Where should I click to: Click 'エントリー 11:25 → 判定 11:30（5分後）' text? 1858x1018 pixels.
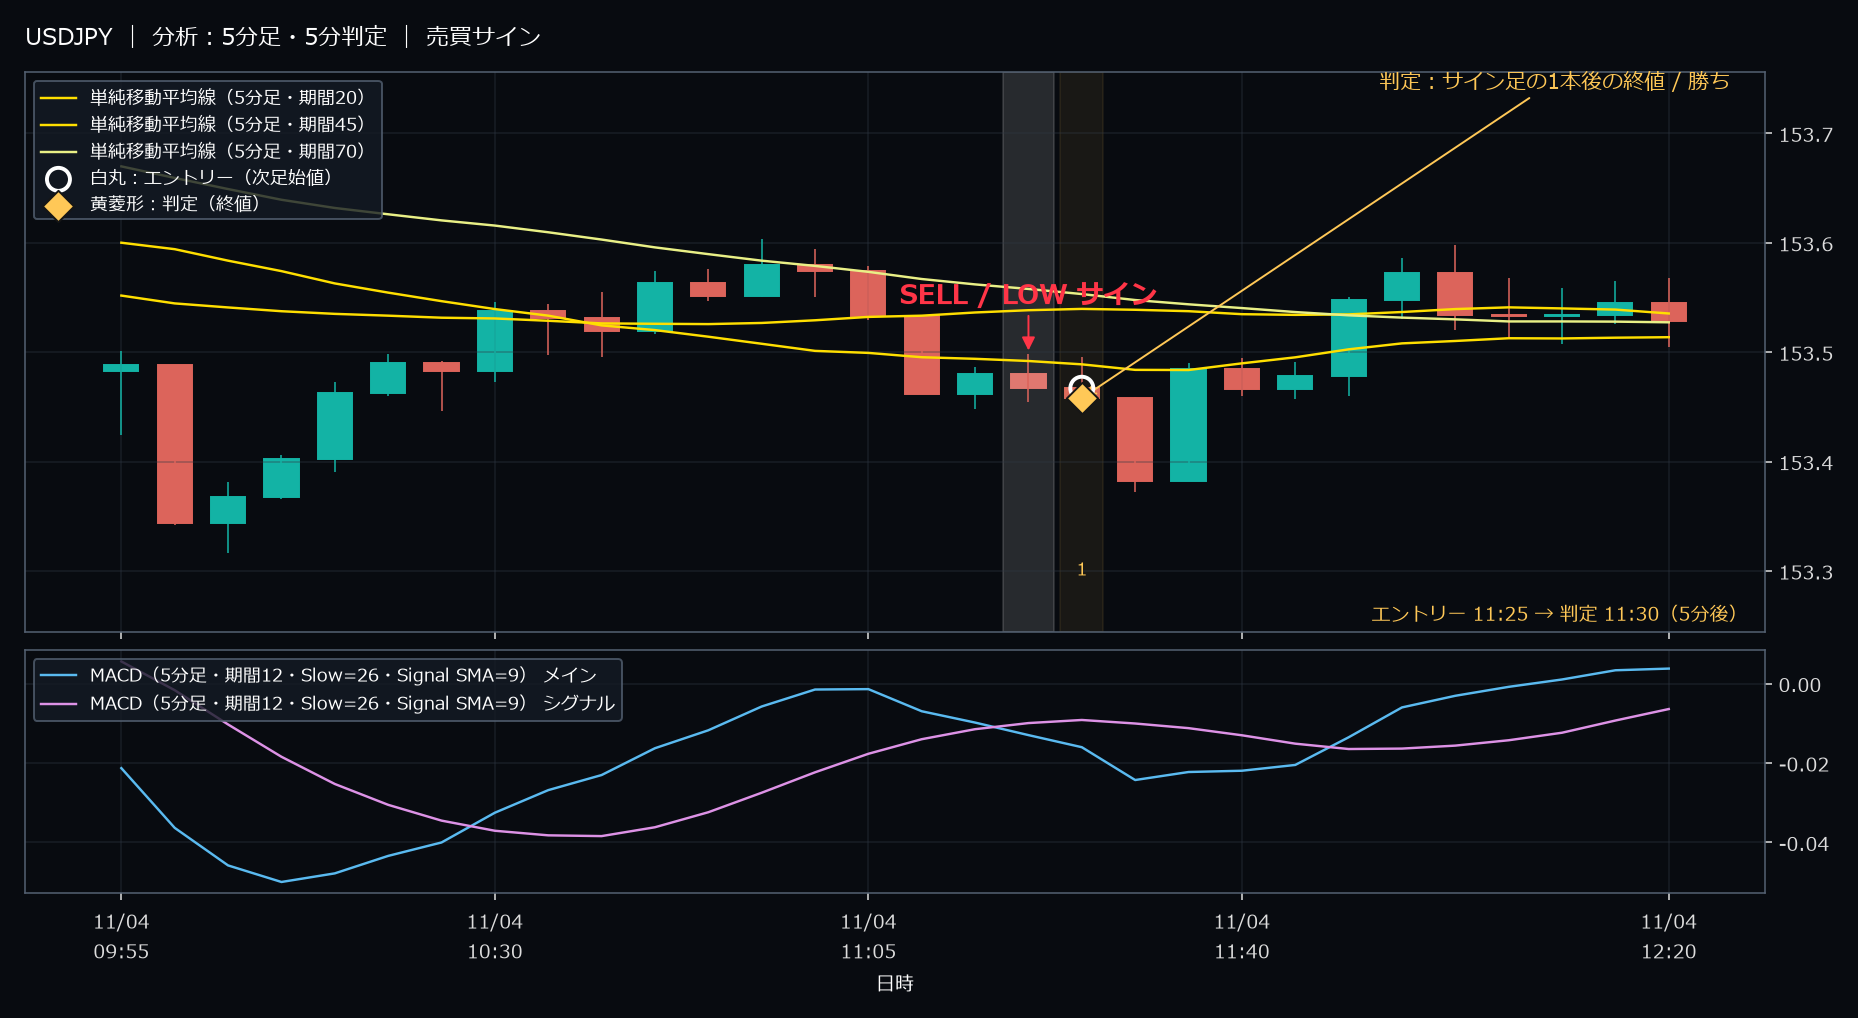[1556, 614]
